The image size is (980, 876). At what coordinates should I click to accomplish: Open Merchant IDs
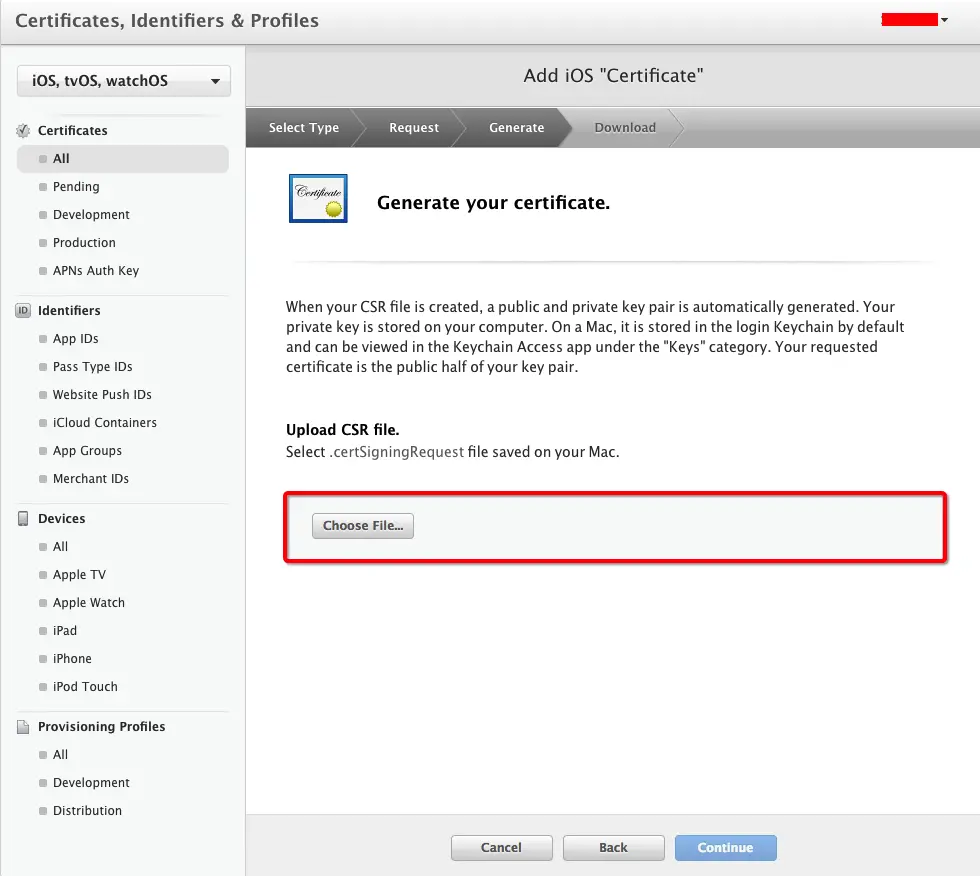(91, 479)
